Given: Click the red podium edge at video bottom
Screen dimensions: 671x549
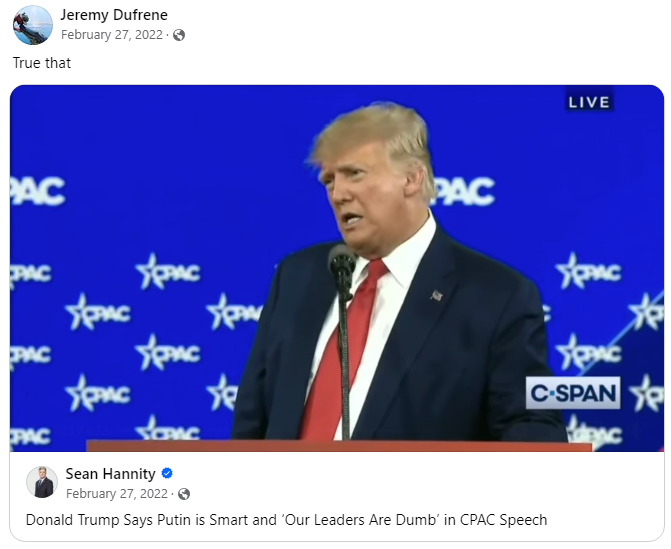Looking at the screenshot, I should point(339,446).
